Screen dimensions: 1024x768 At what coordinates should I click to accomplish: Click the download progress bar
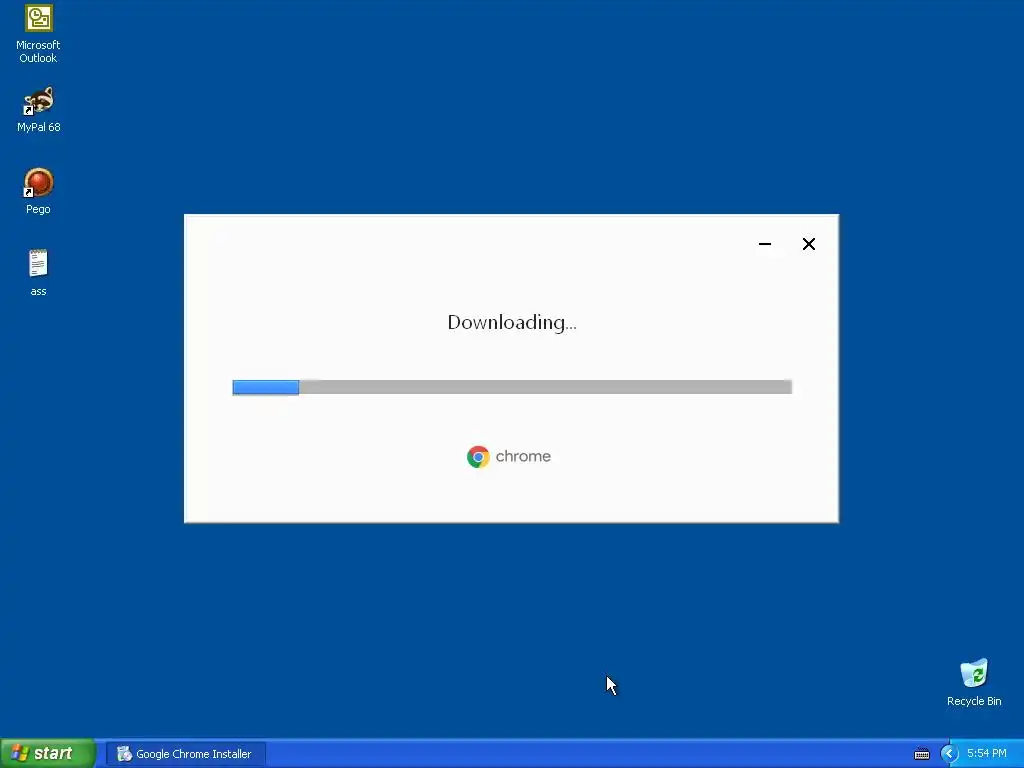[x=512, y=387]
